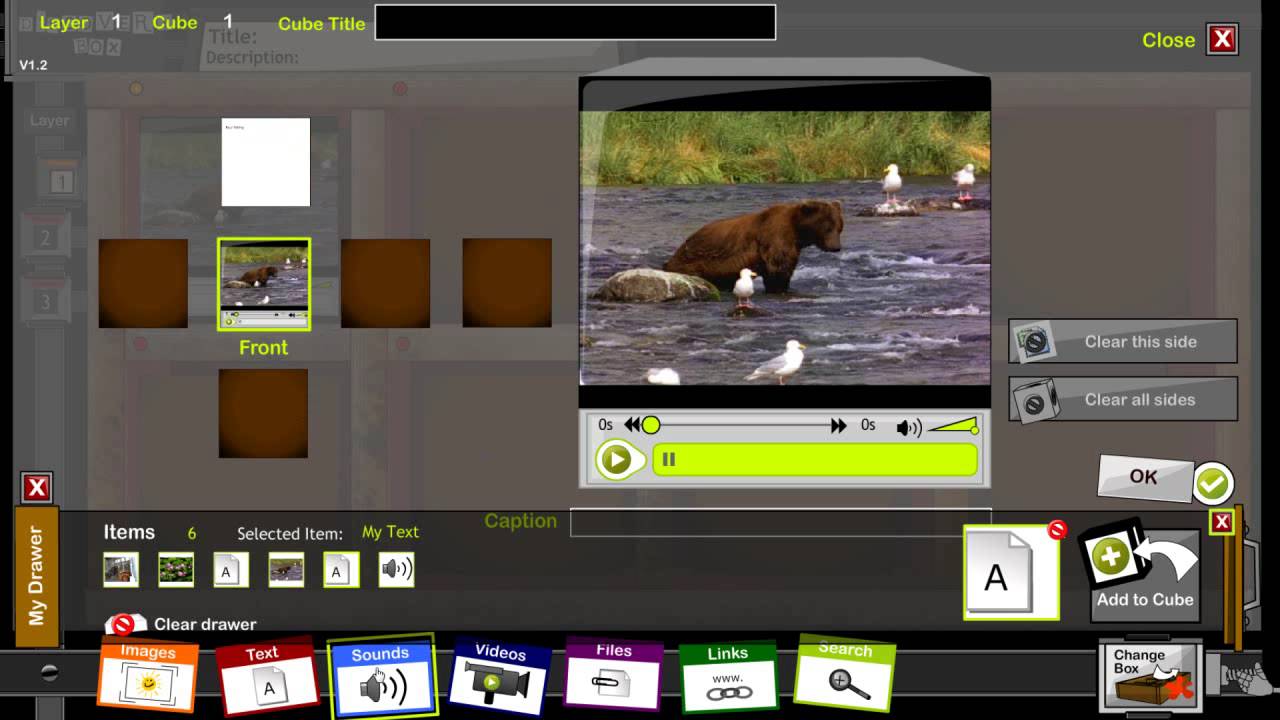Image resolution: width=1280 pixels, height=720 pixels.
Task: Select the first text document item in drawer
Action: 231,570
